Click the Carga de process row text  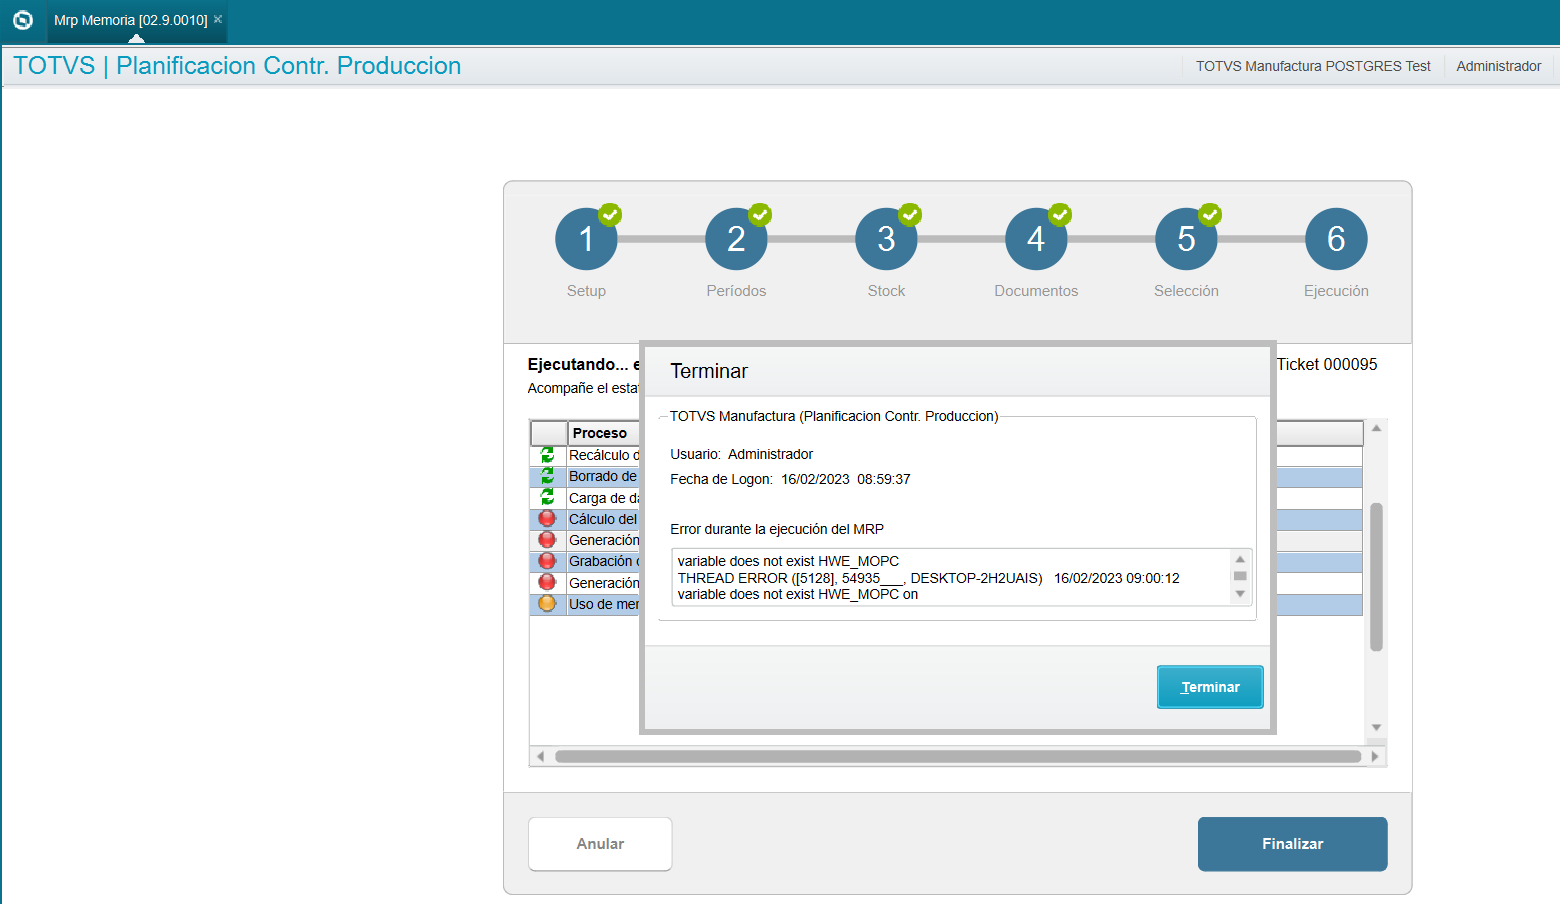pyautogui.click(x=604, y=498)
